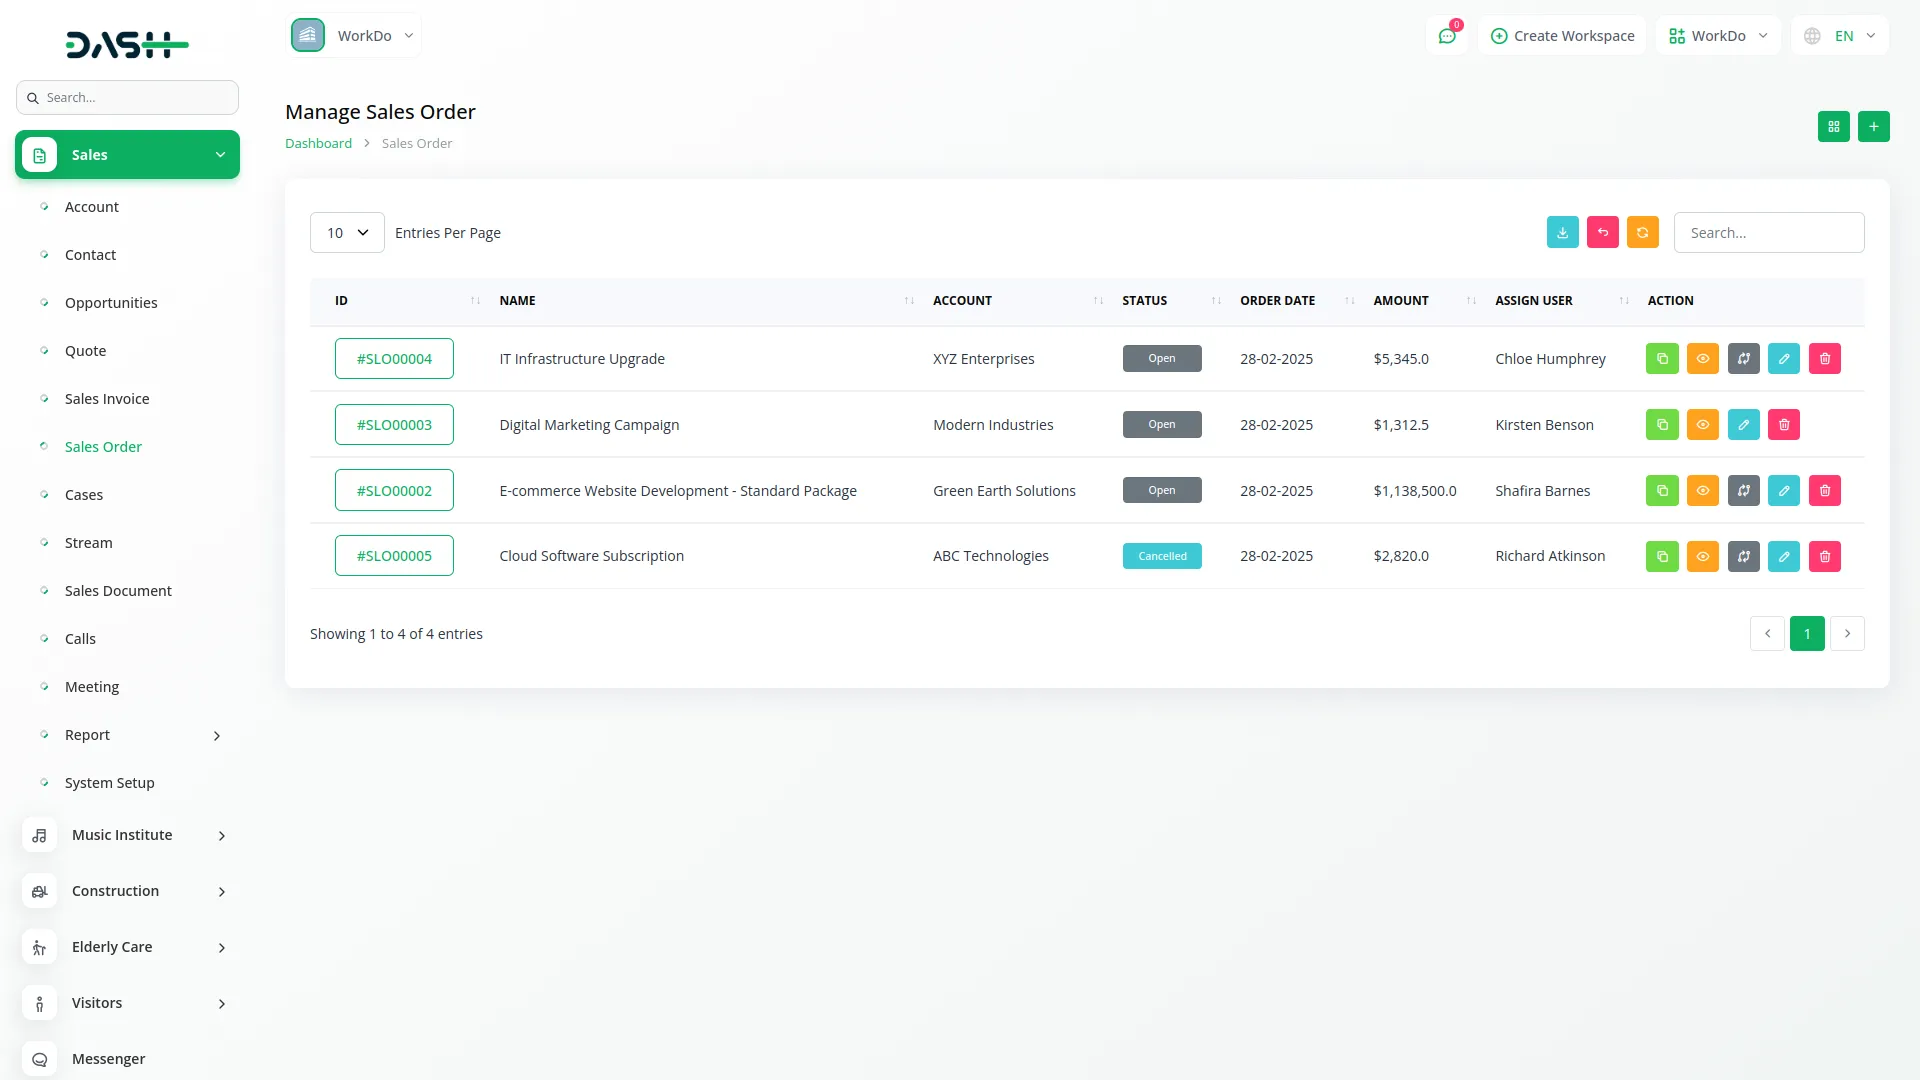
Task: Open order link #SLO00004
Action: [x=394, y=359]
